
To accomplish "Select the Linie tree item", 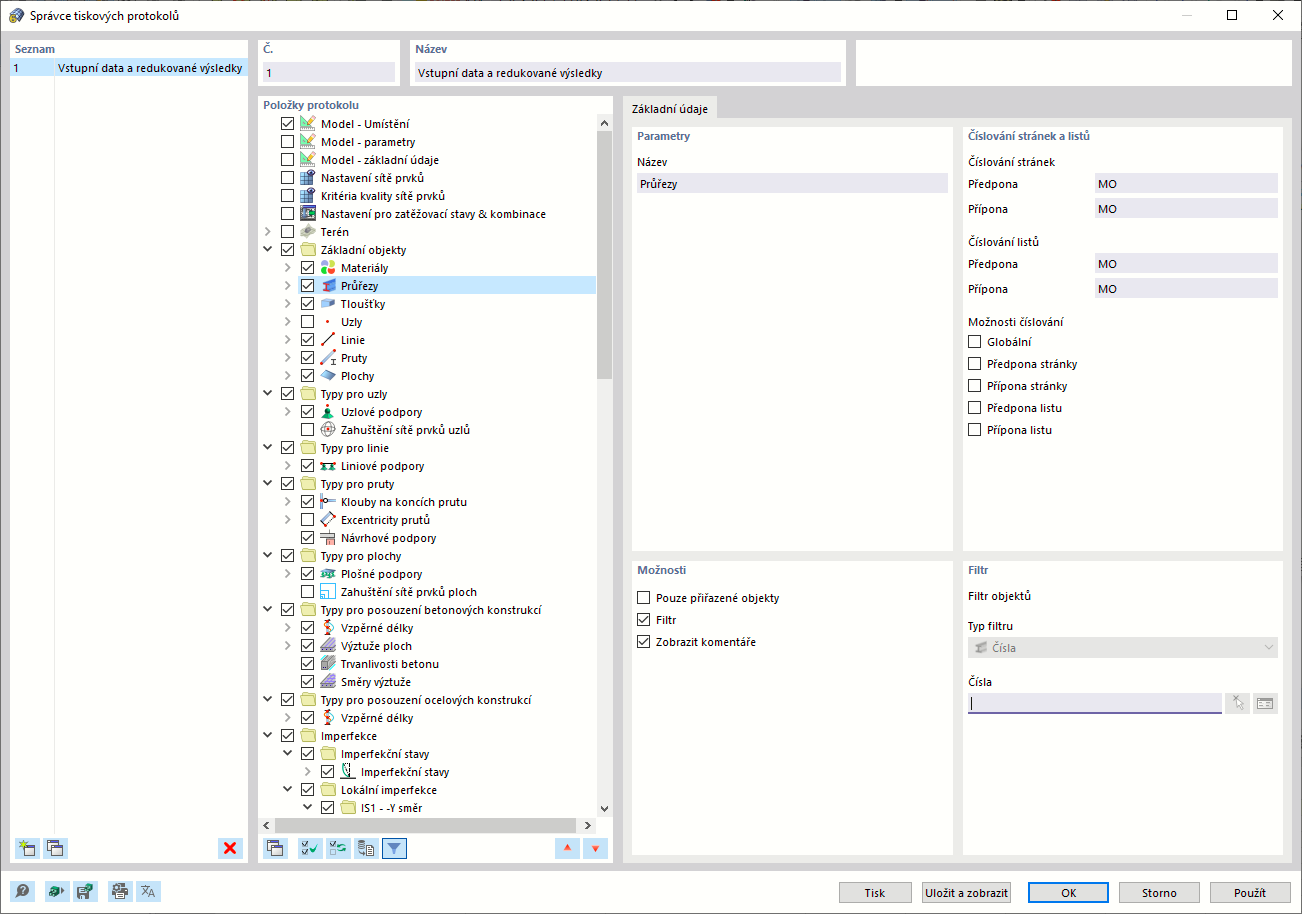I will pyautogui.click(x=352, y=340).
